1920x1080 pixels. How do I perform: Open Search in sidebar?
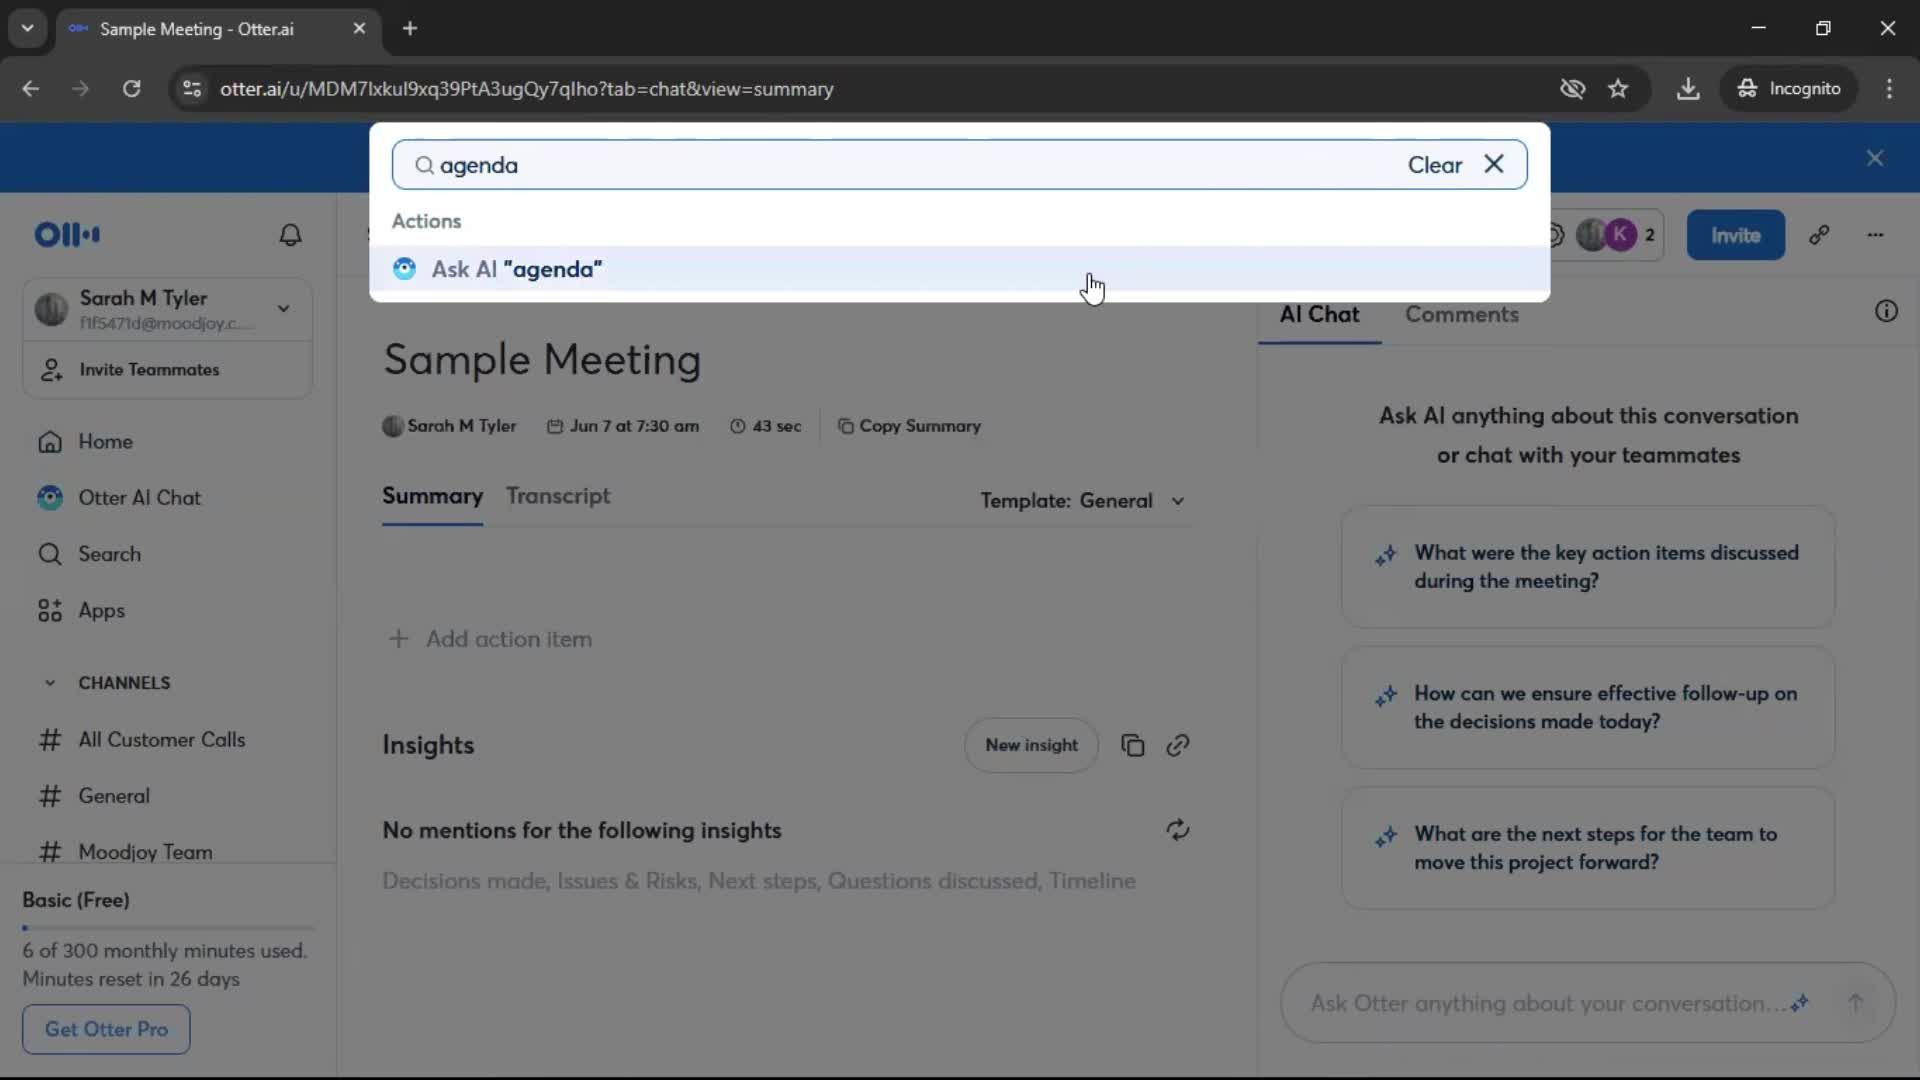pyautogui.click(x=109, y=554)
